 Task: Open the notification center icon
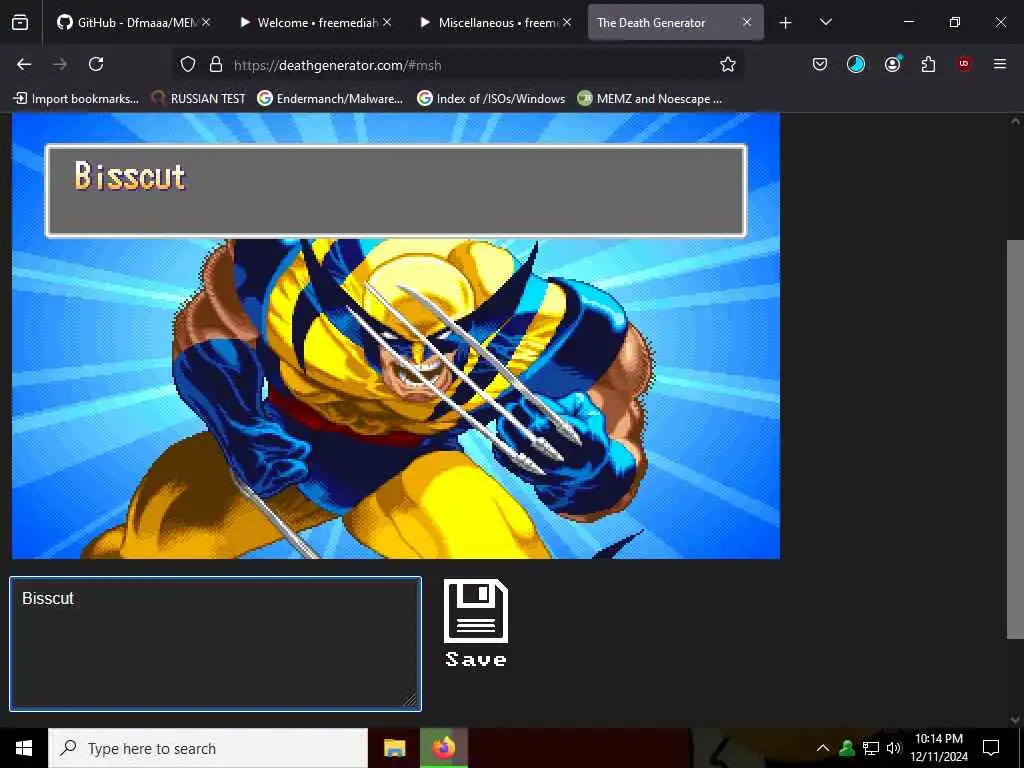point(991,748)
